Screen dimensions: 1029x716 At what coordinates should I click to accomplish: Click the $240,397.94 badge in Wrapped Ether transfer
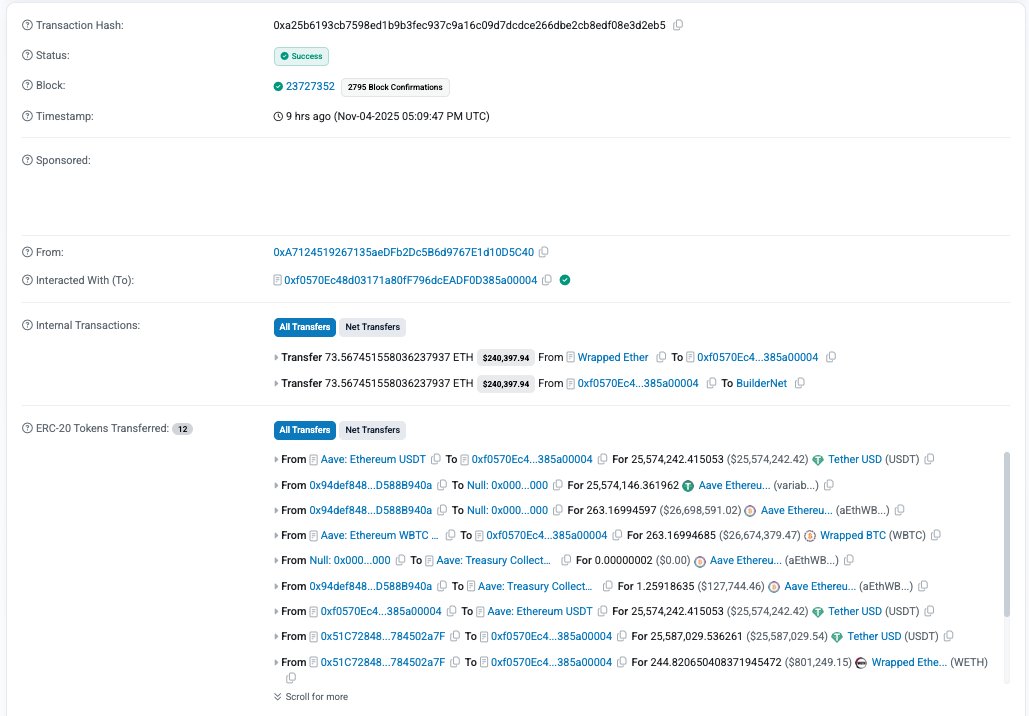coord(505,358)
